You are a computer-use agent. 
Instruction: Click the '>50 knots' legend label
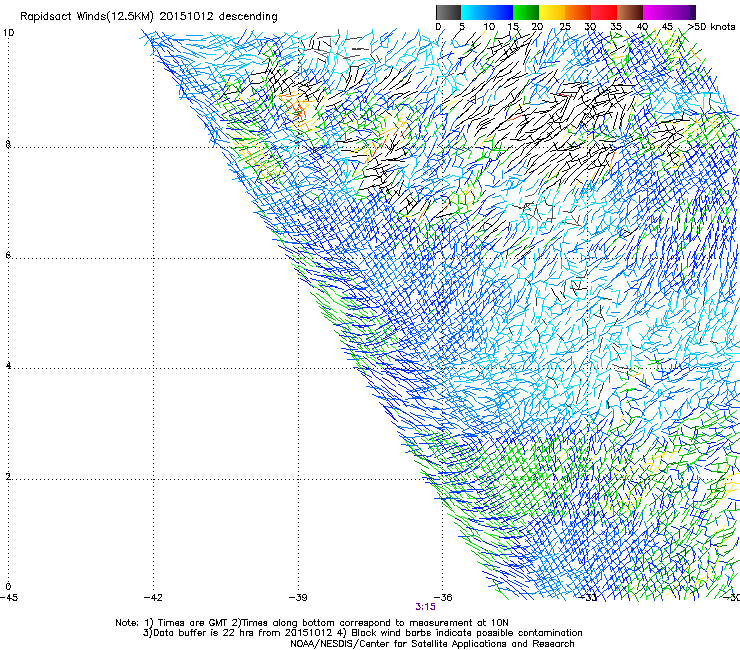click(711, 27)
